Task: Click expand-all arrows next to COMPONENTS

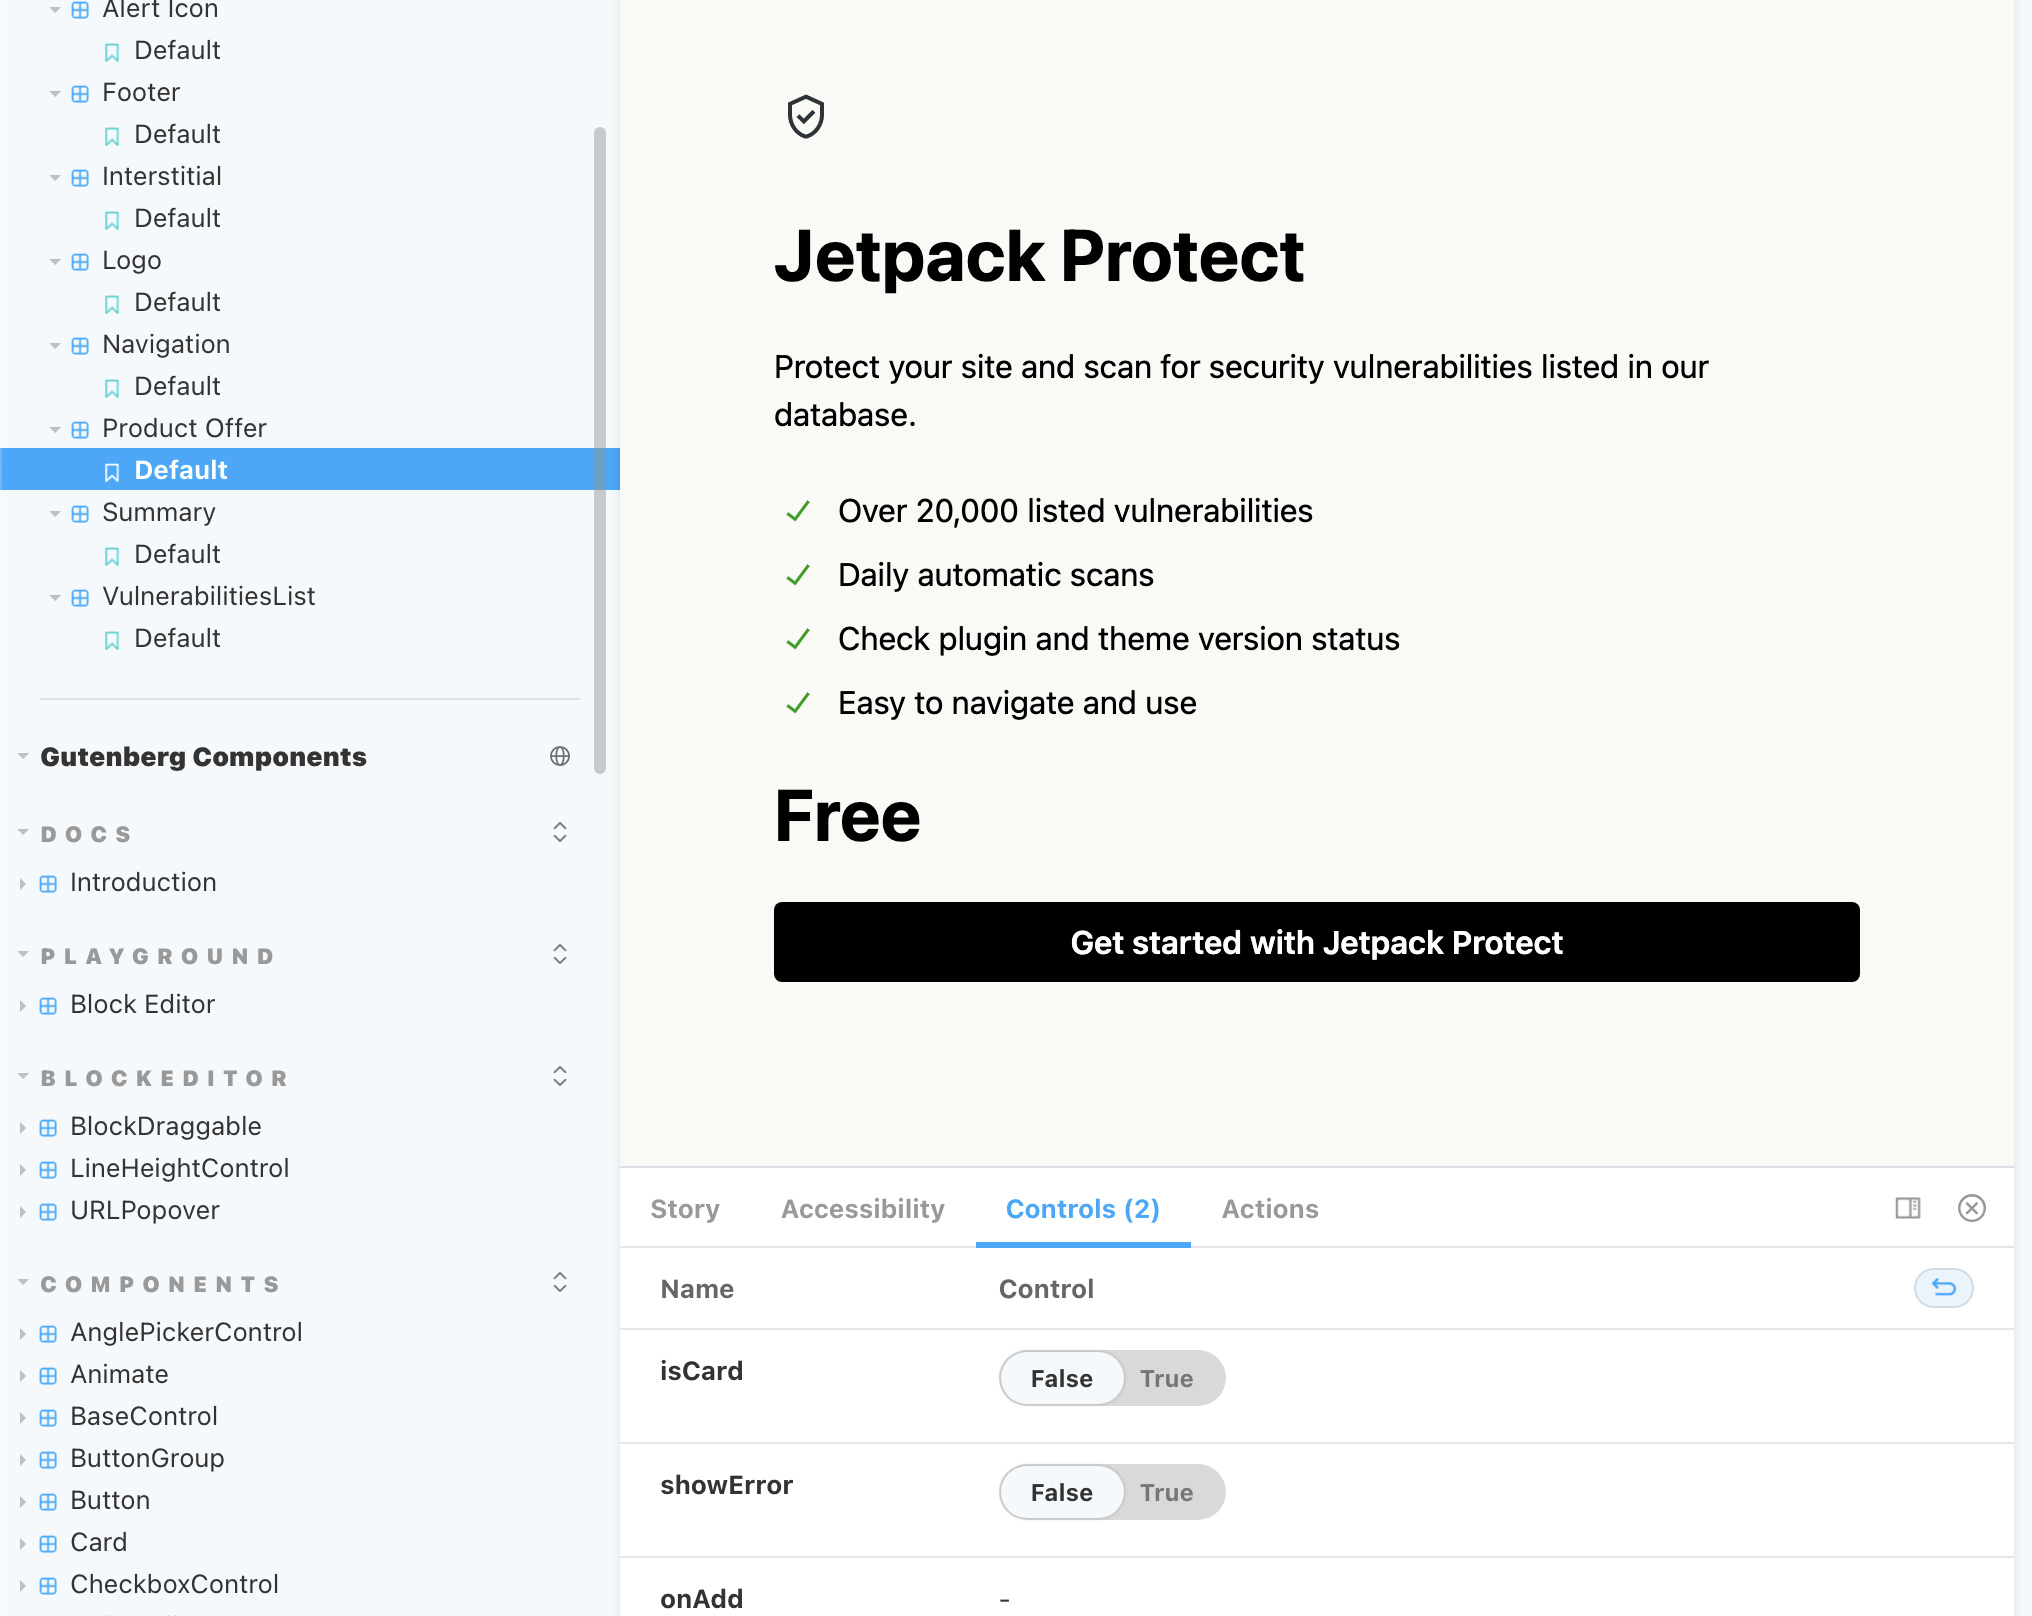Action: (x=560, y=1282)
